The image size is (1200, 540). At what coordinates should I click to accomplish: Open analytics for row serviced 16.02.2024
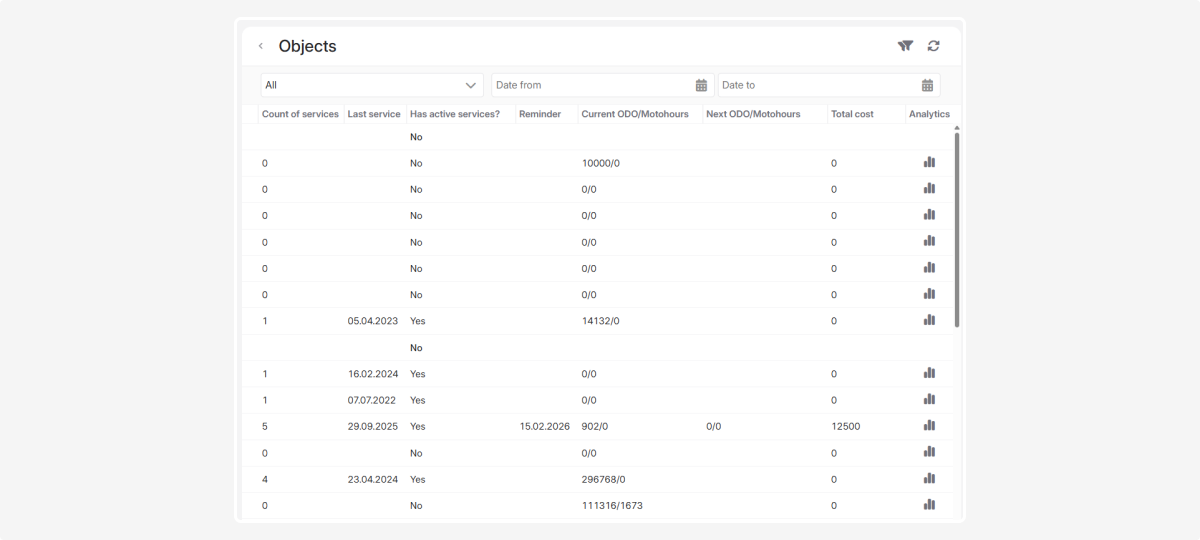tap(929, 373)
